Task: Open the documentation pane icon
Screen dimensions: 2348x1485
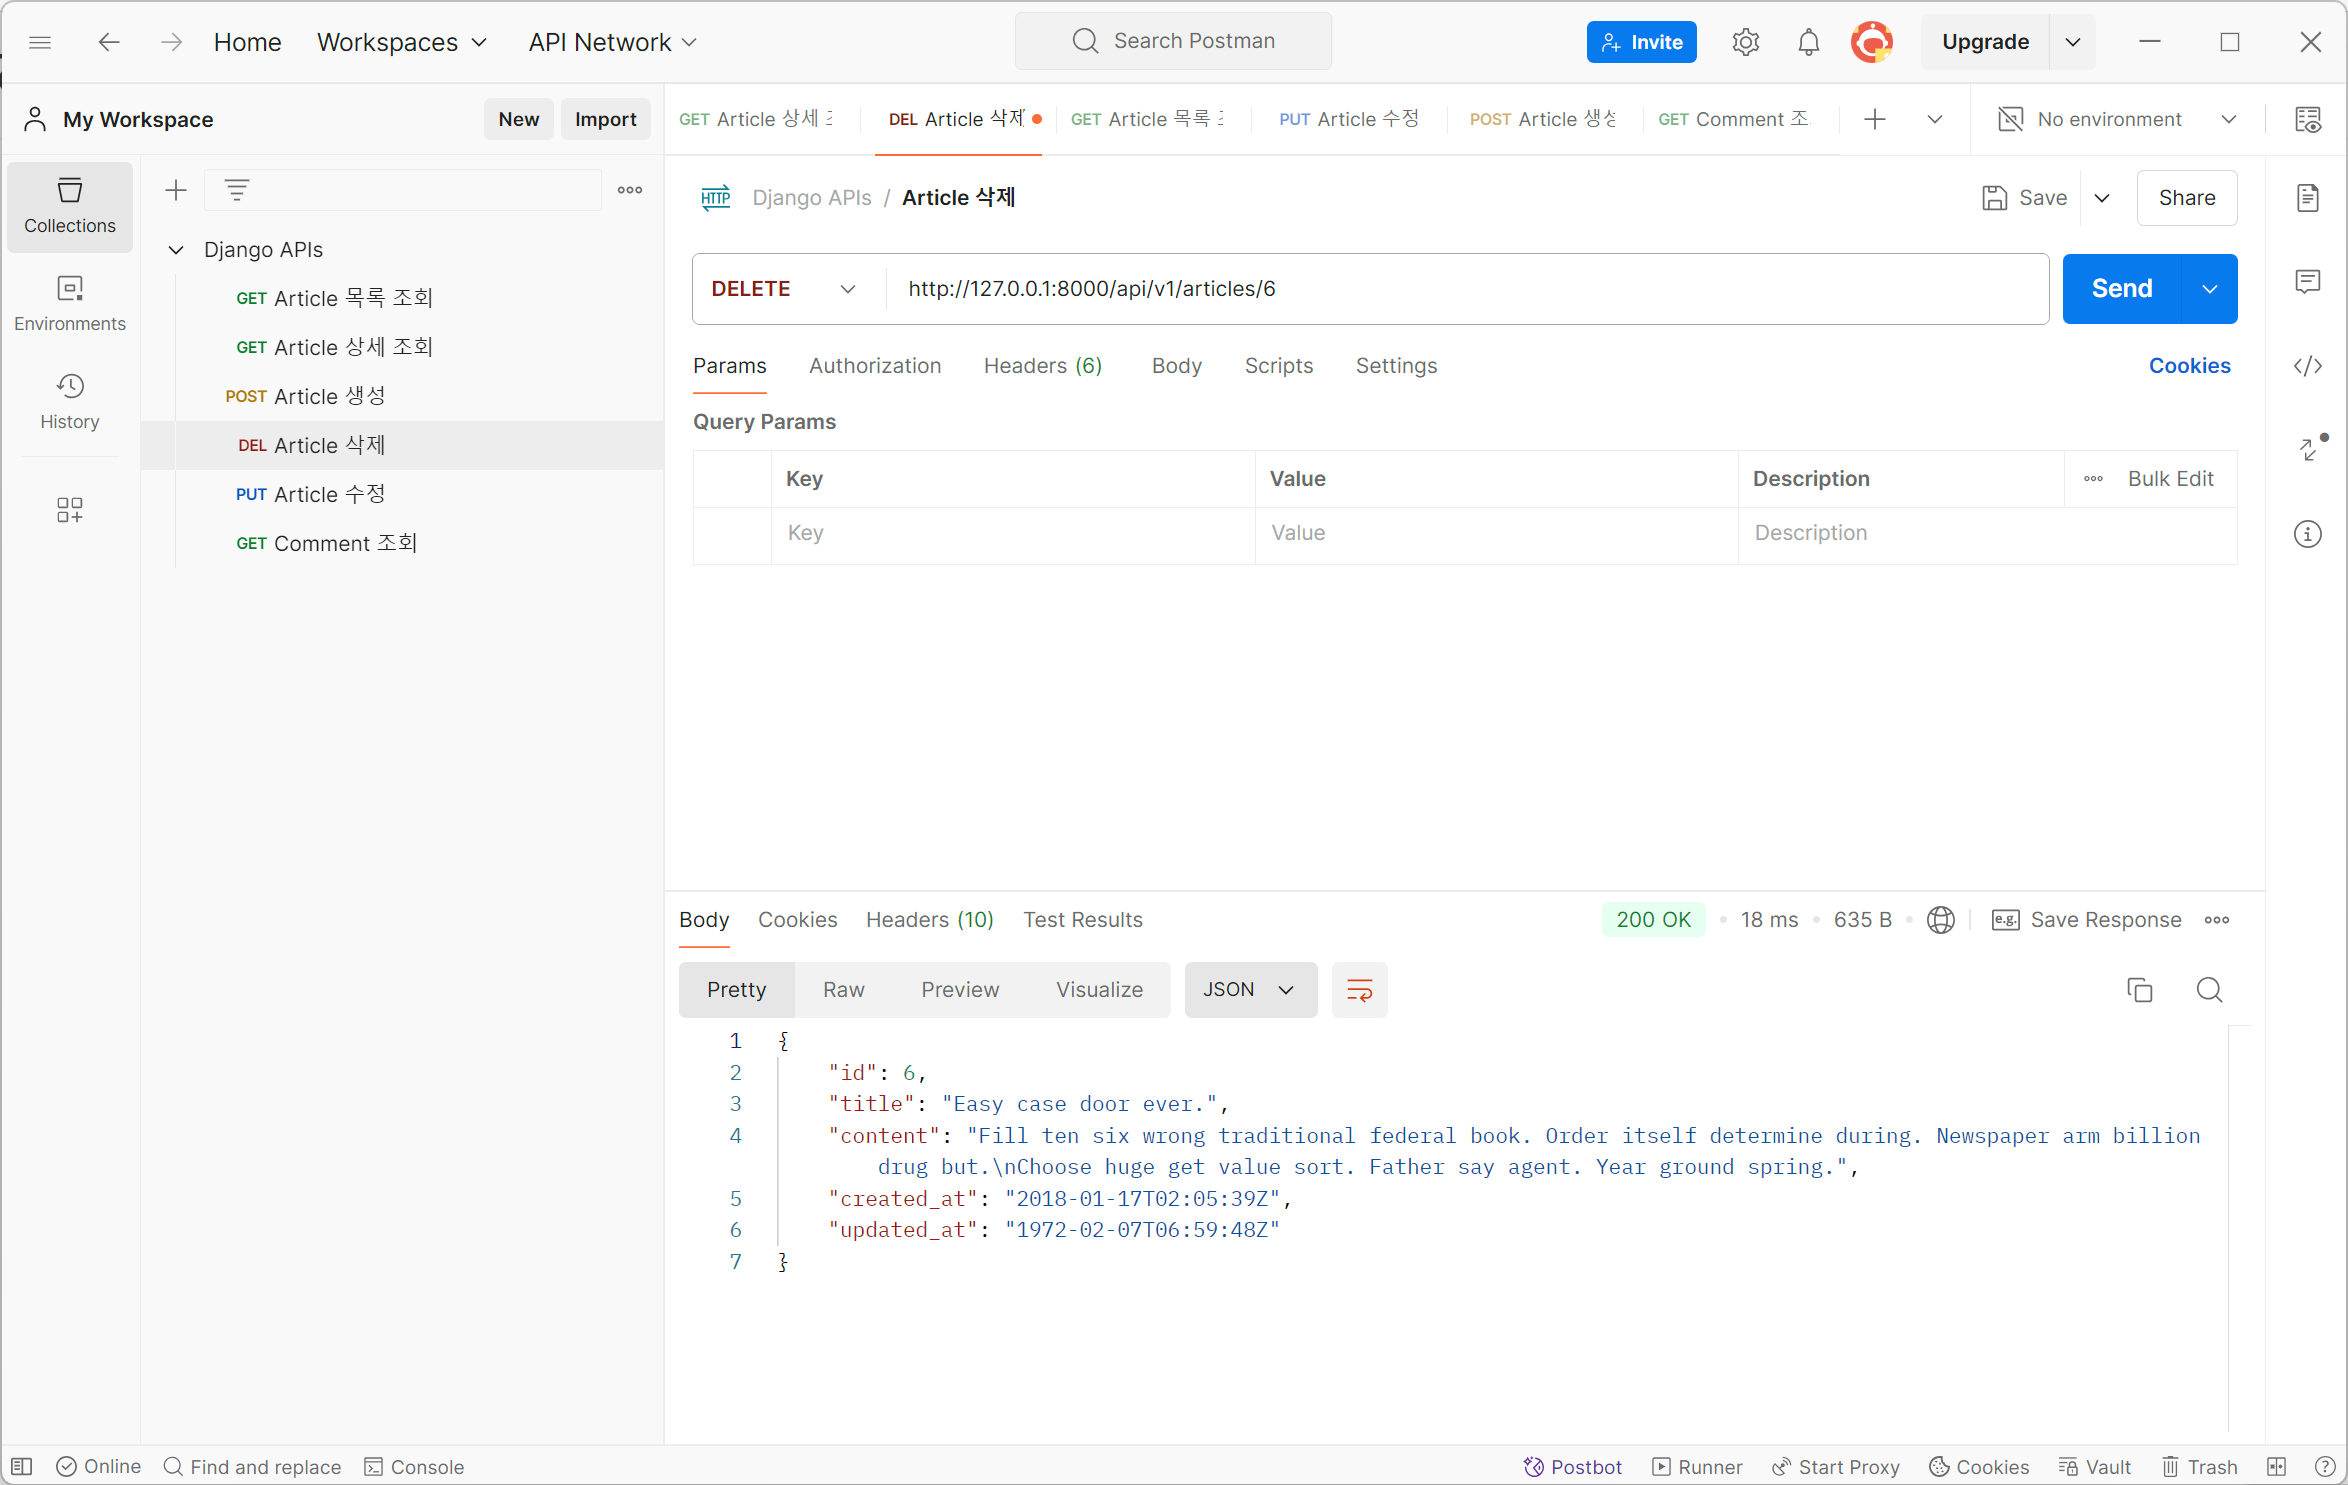Action: pyautogui.click(x=2308, y=198)
